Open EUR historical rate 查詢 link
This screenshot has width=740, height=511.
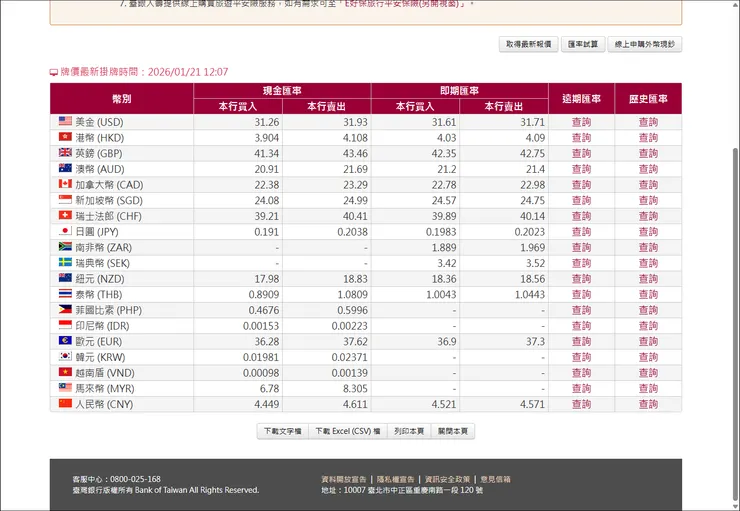(x=648, y=341)
